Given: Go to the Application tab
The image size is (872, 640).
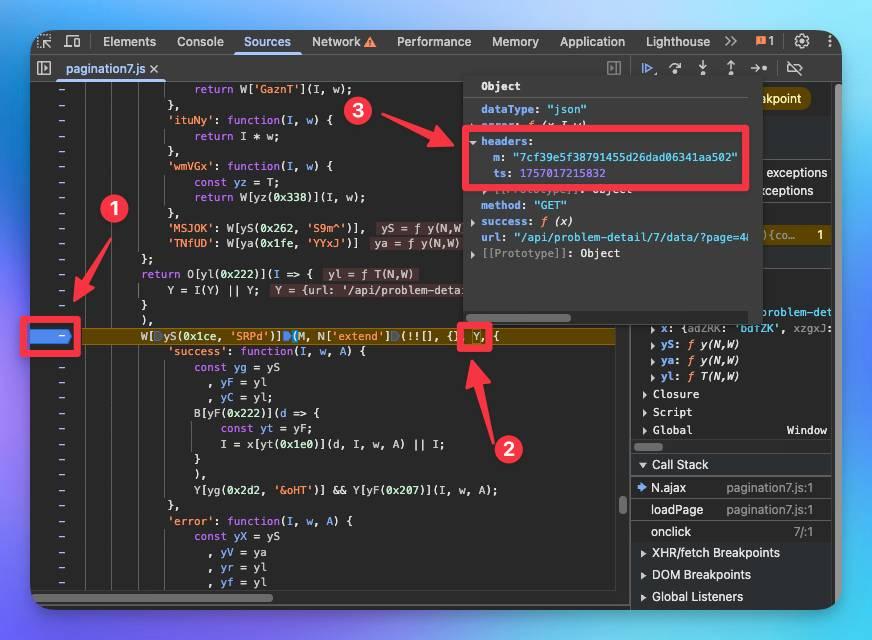Looking at the screenshot, I should (592, 42).
